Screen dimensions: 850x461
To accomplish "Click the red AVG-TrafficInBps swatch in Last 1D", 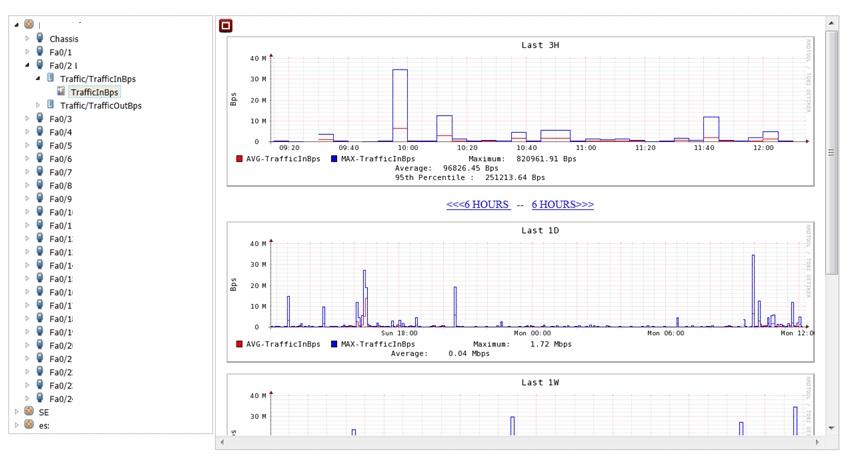I will click(x=239, y=344).
